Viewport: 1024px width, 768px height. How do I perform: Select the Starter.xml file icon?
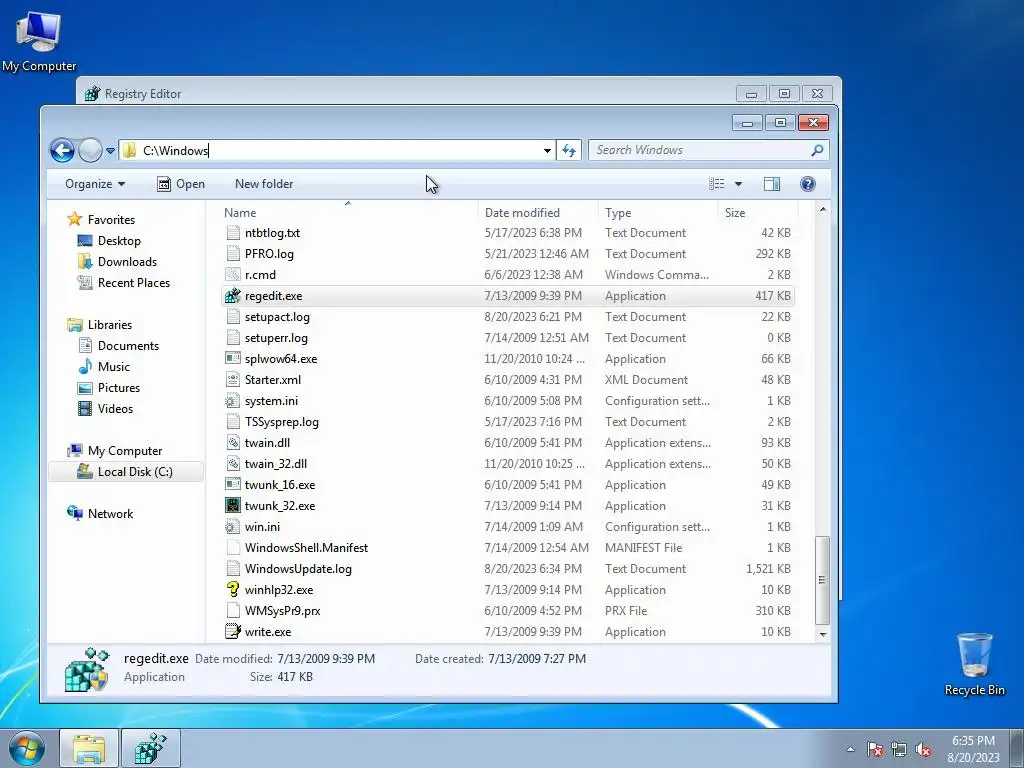click(x=232, y=379)
